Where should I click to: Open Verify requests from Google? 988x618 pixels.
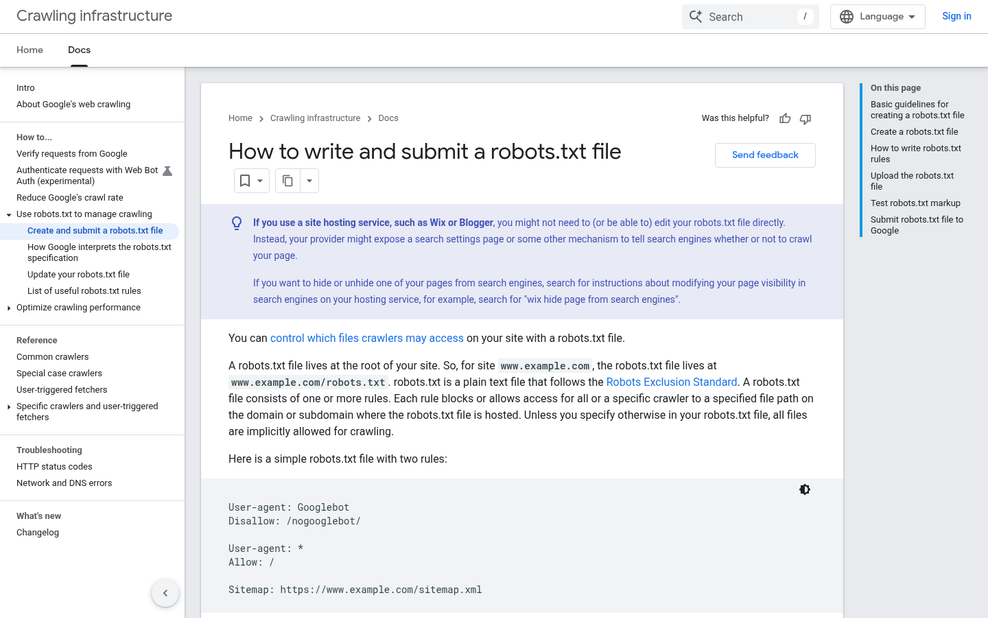click(x=72, y=153)
